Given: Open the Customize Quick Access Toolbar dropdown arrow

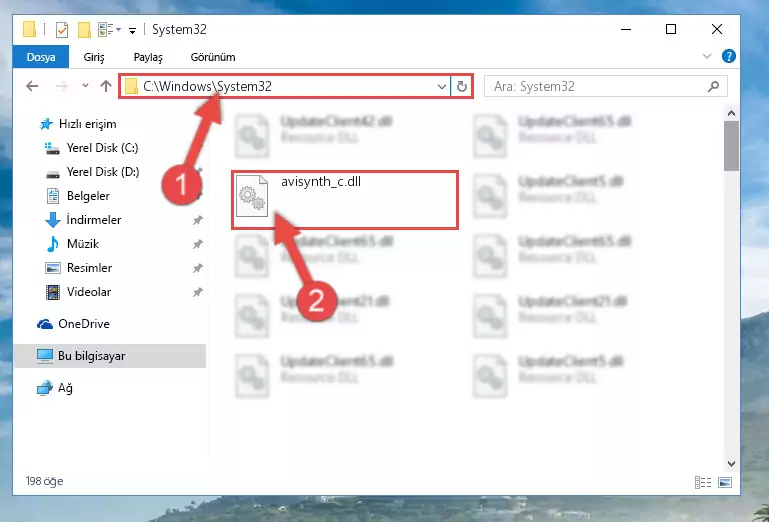Looking at the screenshot, I should point(132,30).
